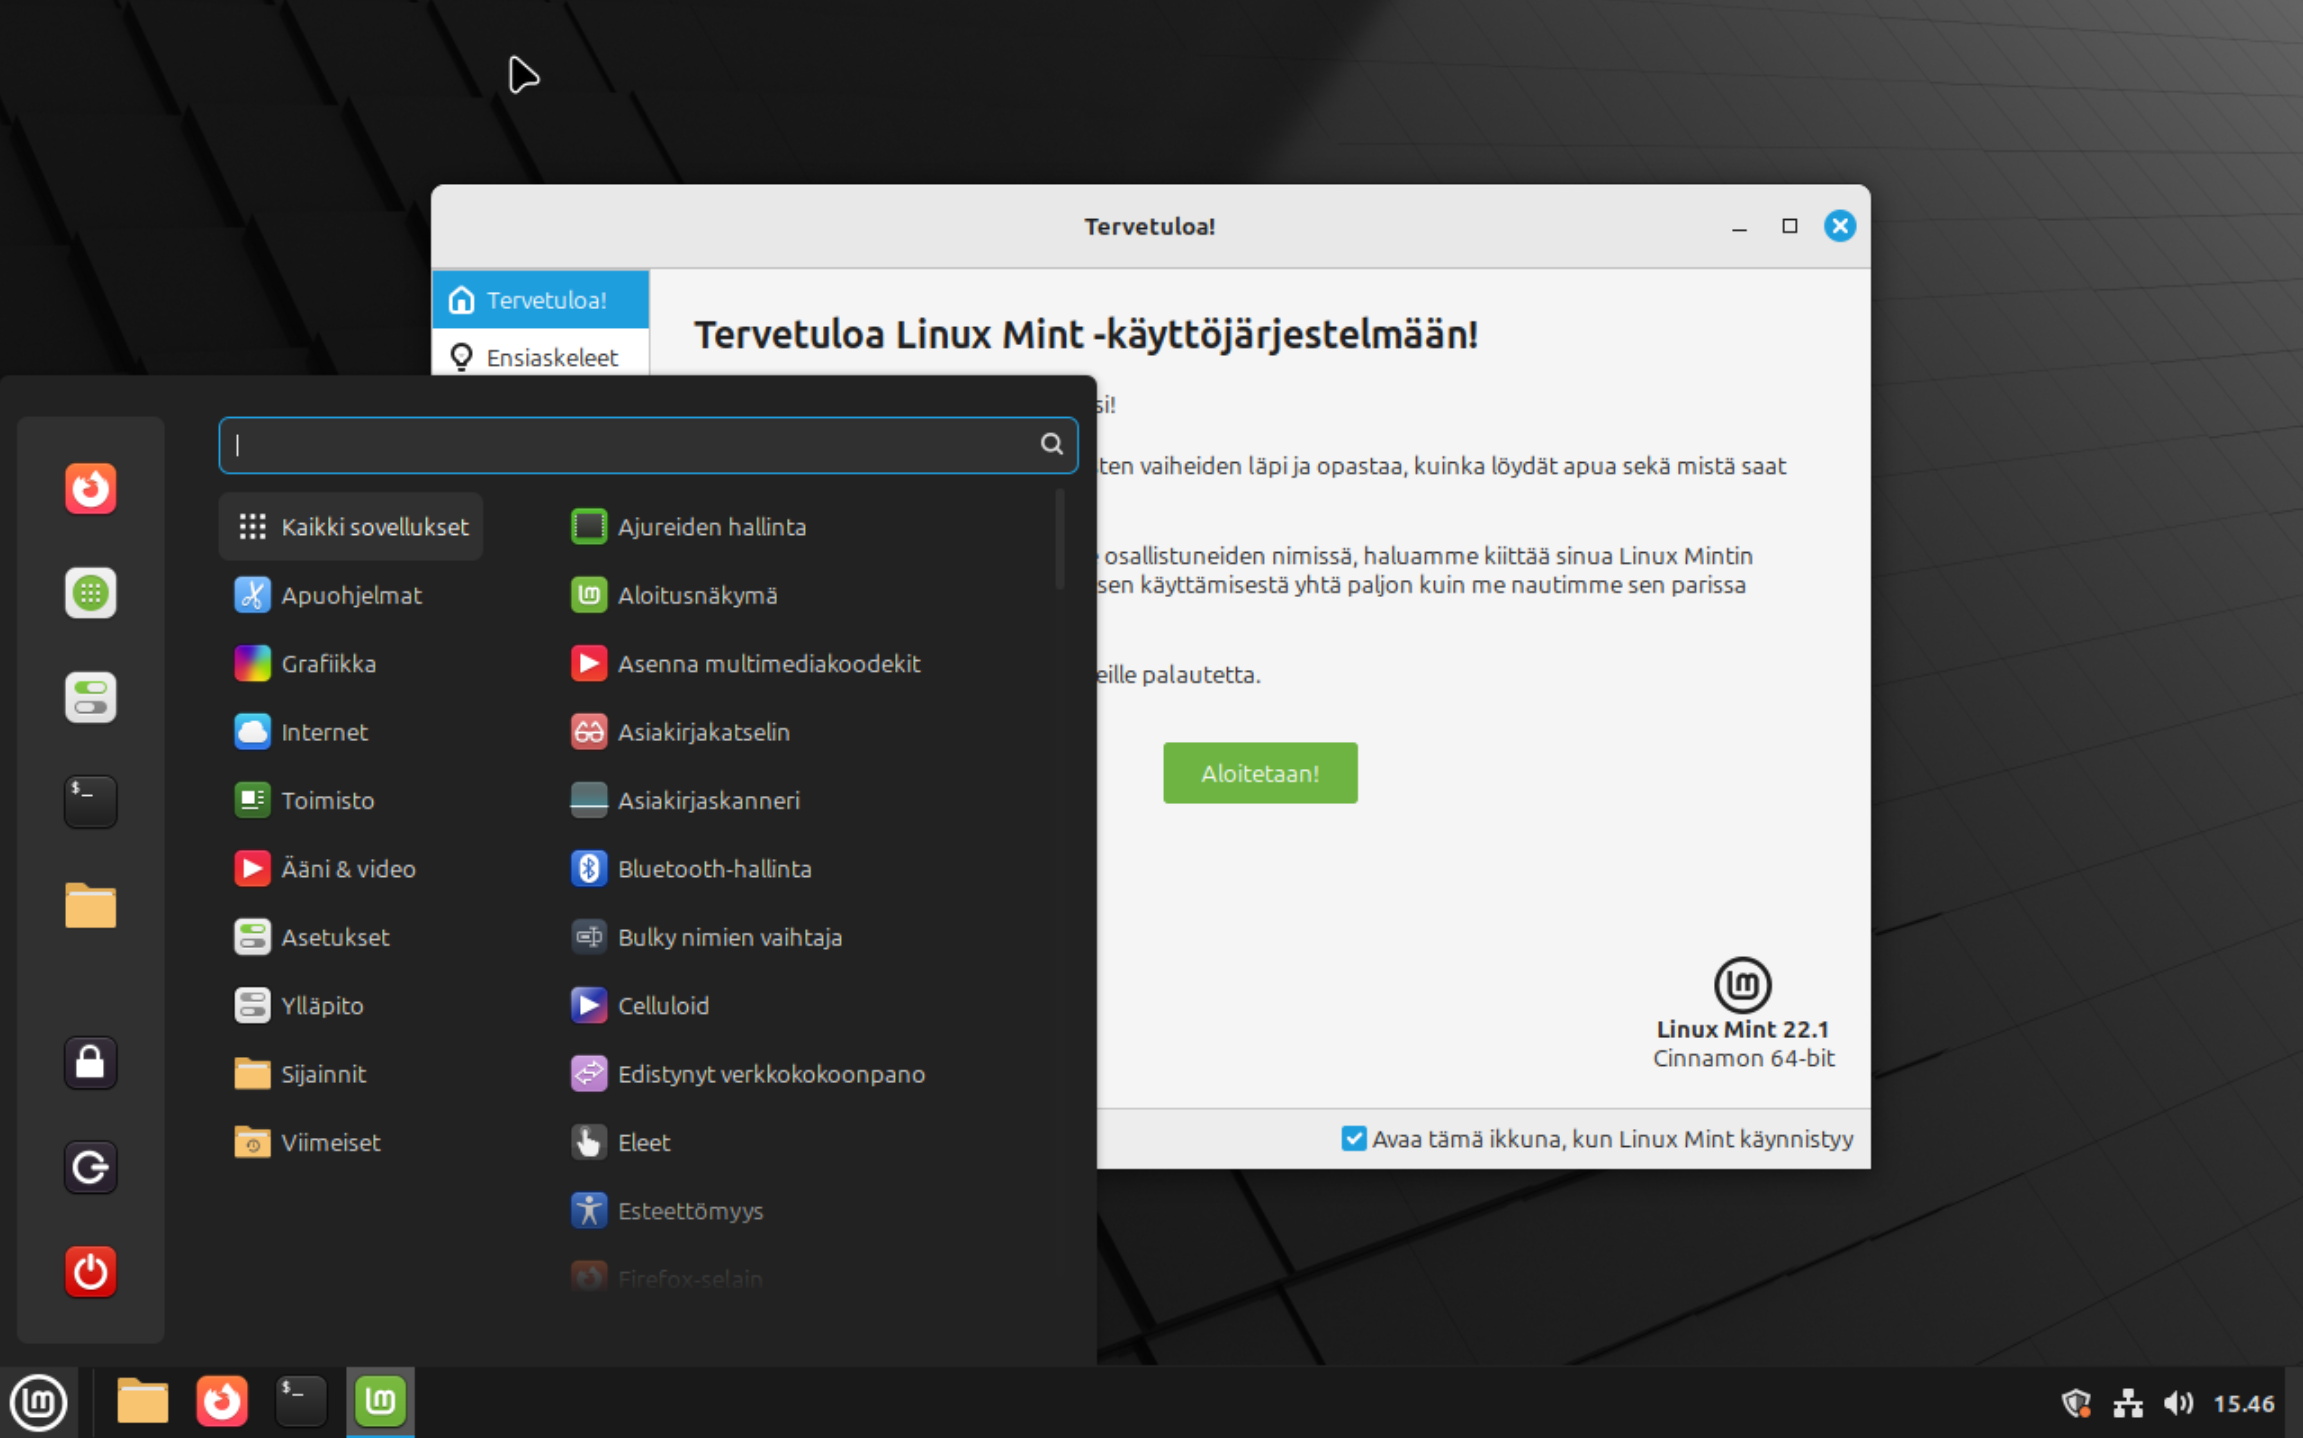Select Ääni & video category
Viewport: 2303px width, 1438px height.
click(x=351, y=869)
